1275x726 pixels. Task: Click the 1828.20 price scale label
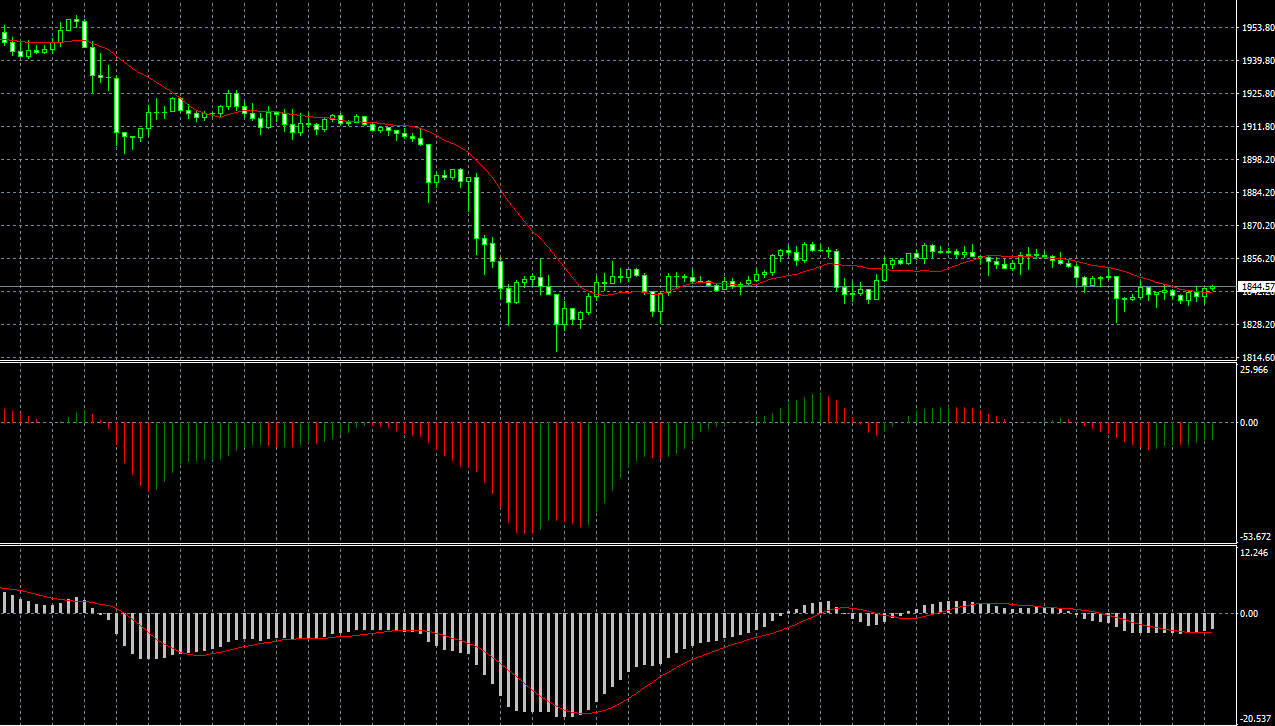[1256, 325]
